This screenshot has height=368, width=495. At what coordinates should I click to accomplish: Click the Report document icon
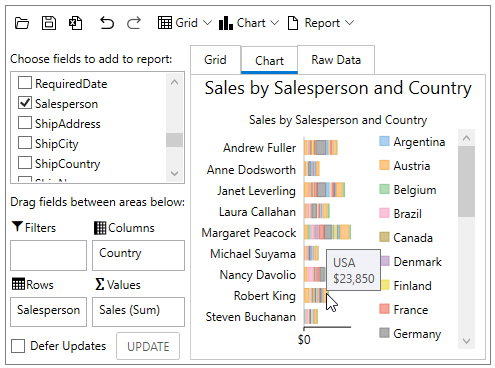tap(293, 23)
